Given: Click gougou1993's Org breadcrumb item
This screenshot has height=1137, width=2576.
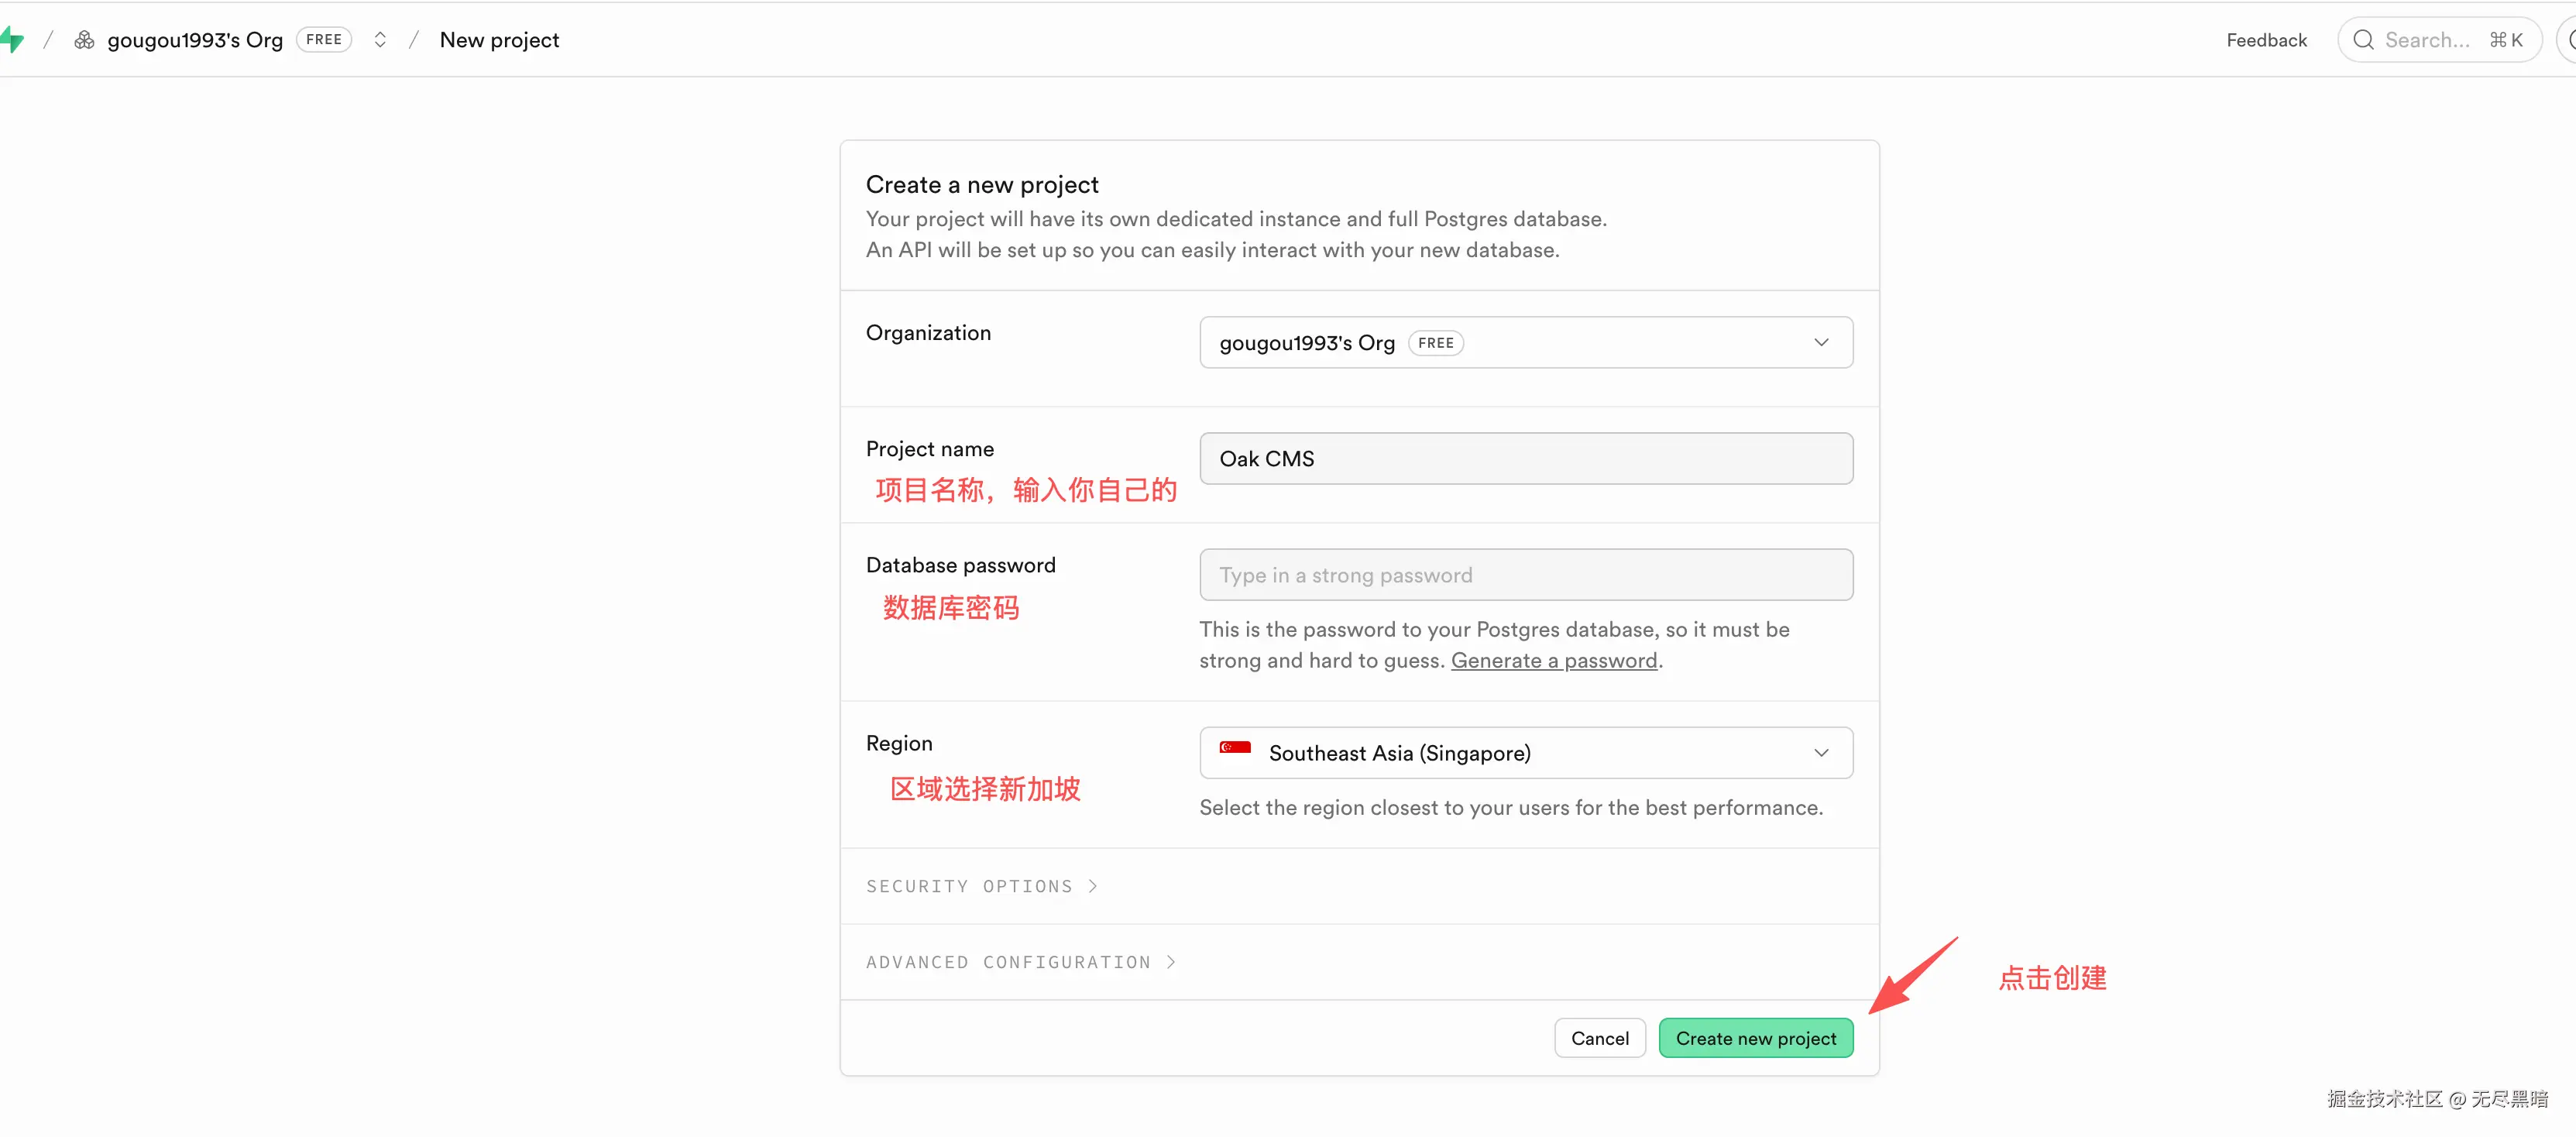Looking at the screenshot, I should [x=195, y=40].
